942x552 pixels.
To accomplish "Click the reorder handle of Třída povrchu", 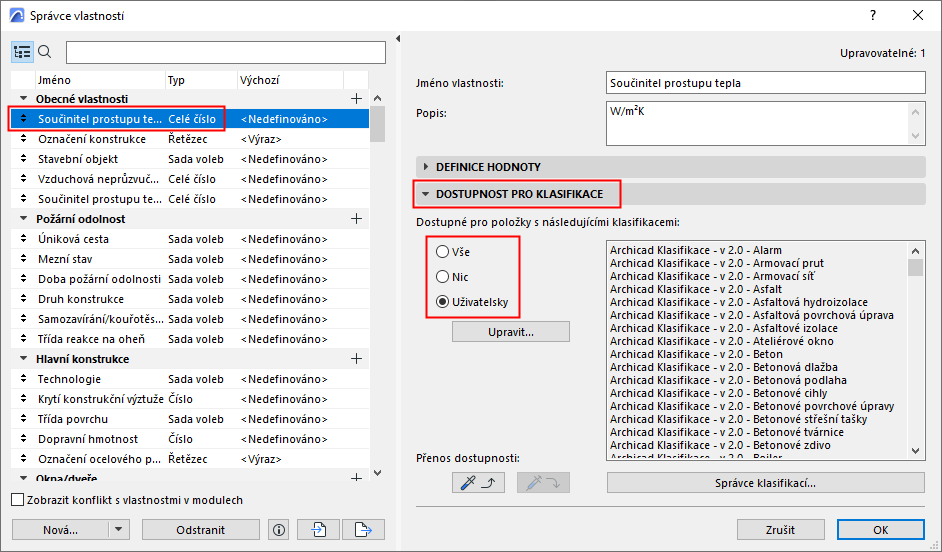I will click(23, 419).
